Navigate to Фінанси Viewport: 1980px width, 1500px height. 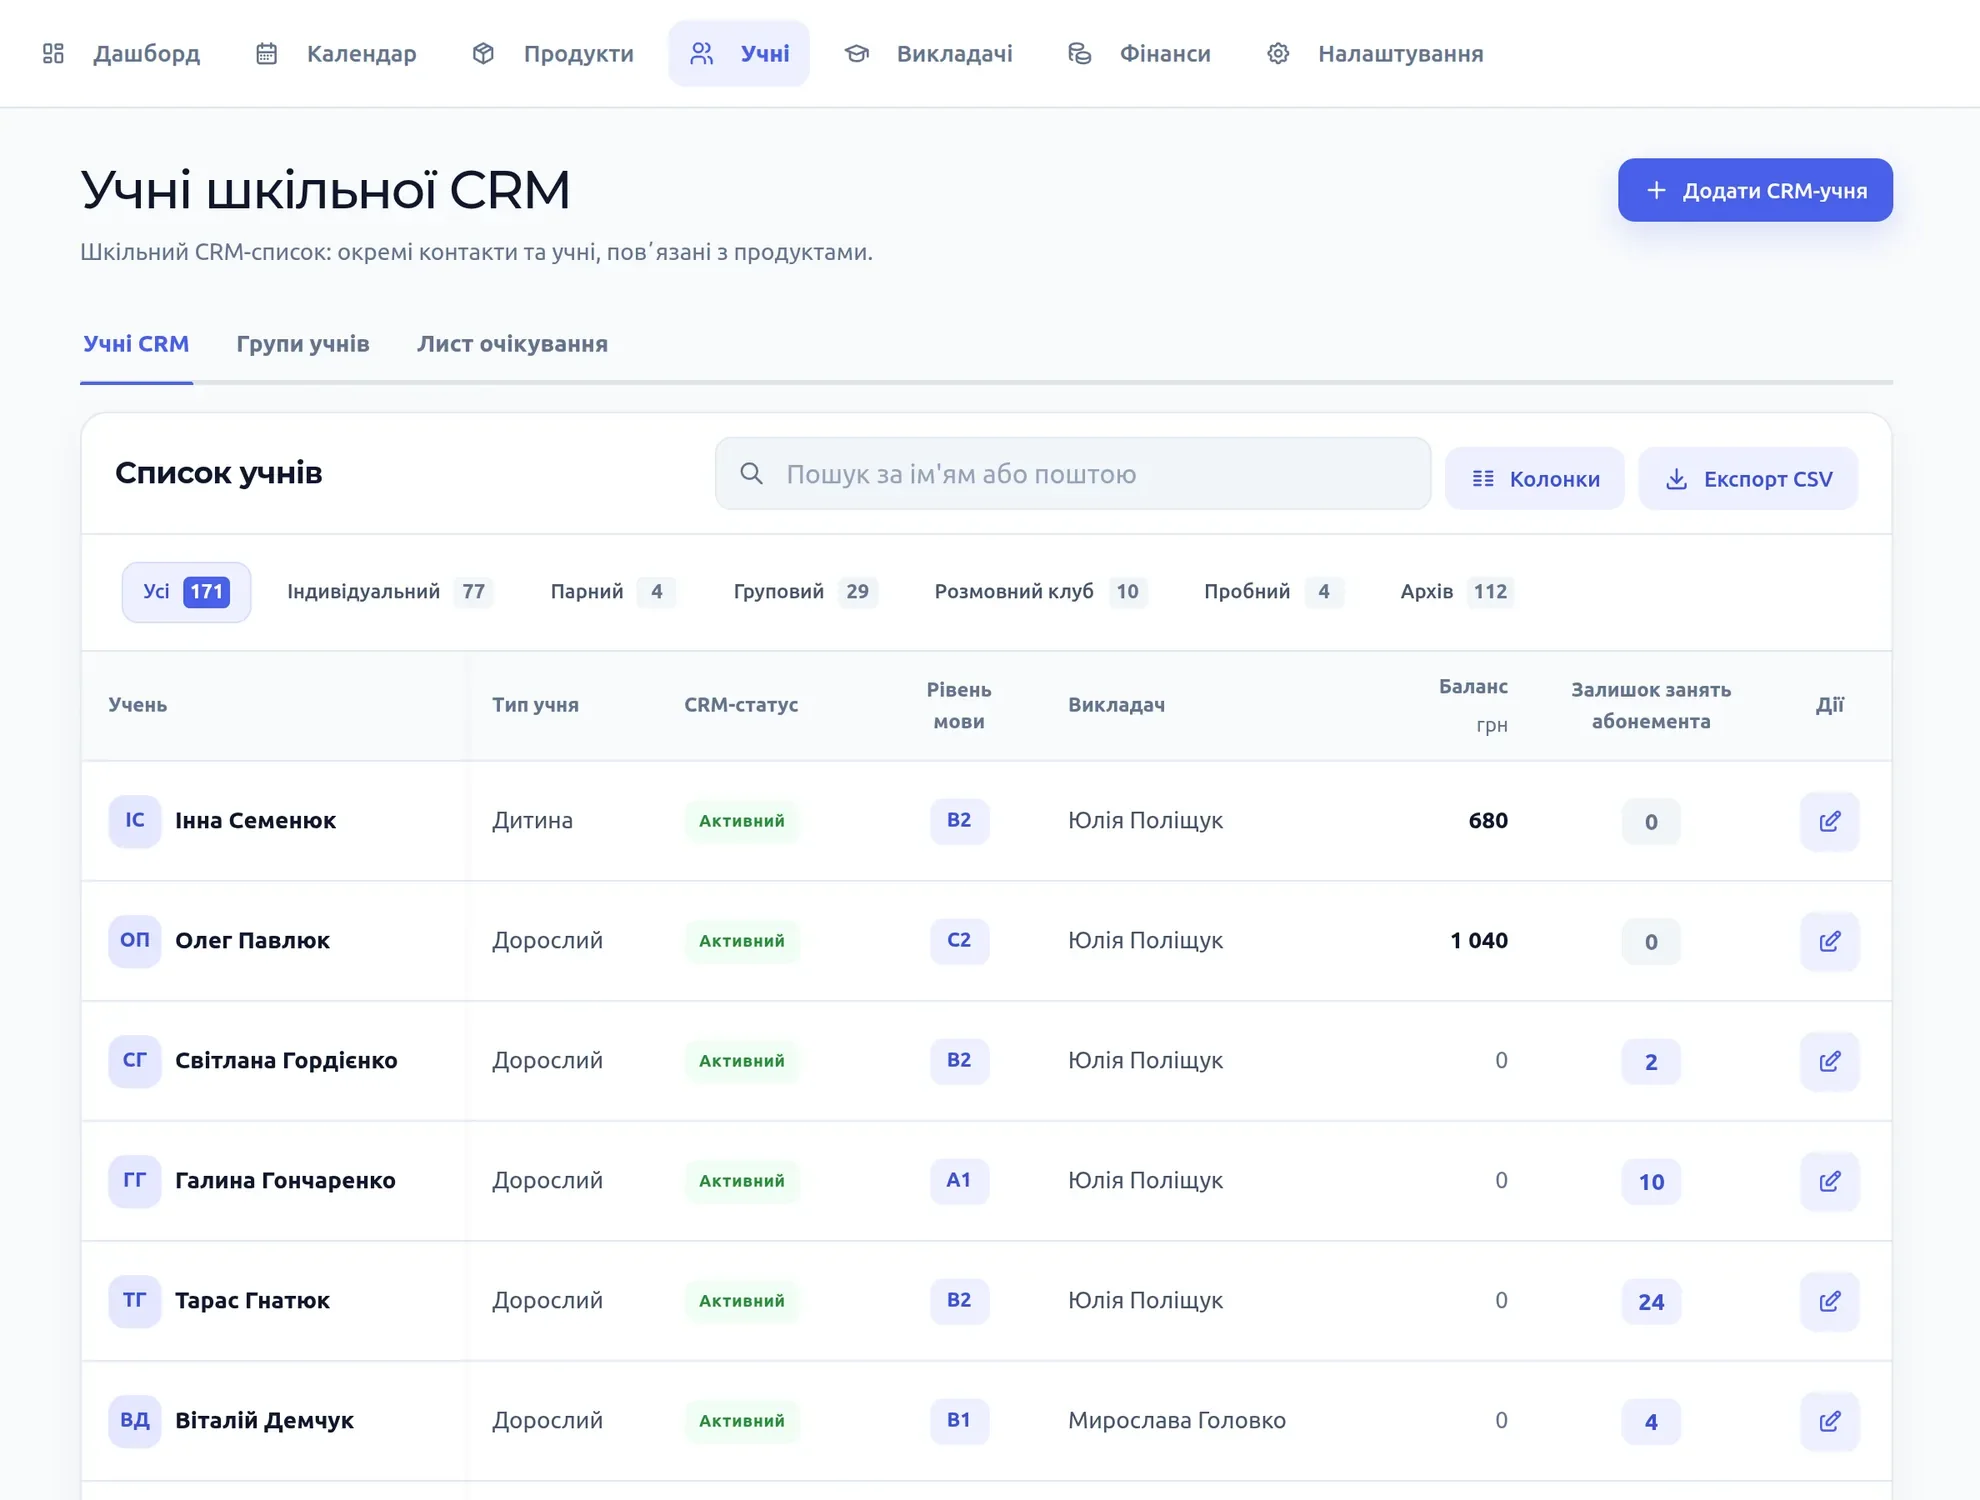(x=1139, y=53)
